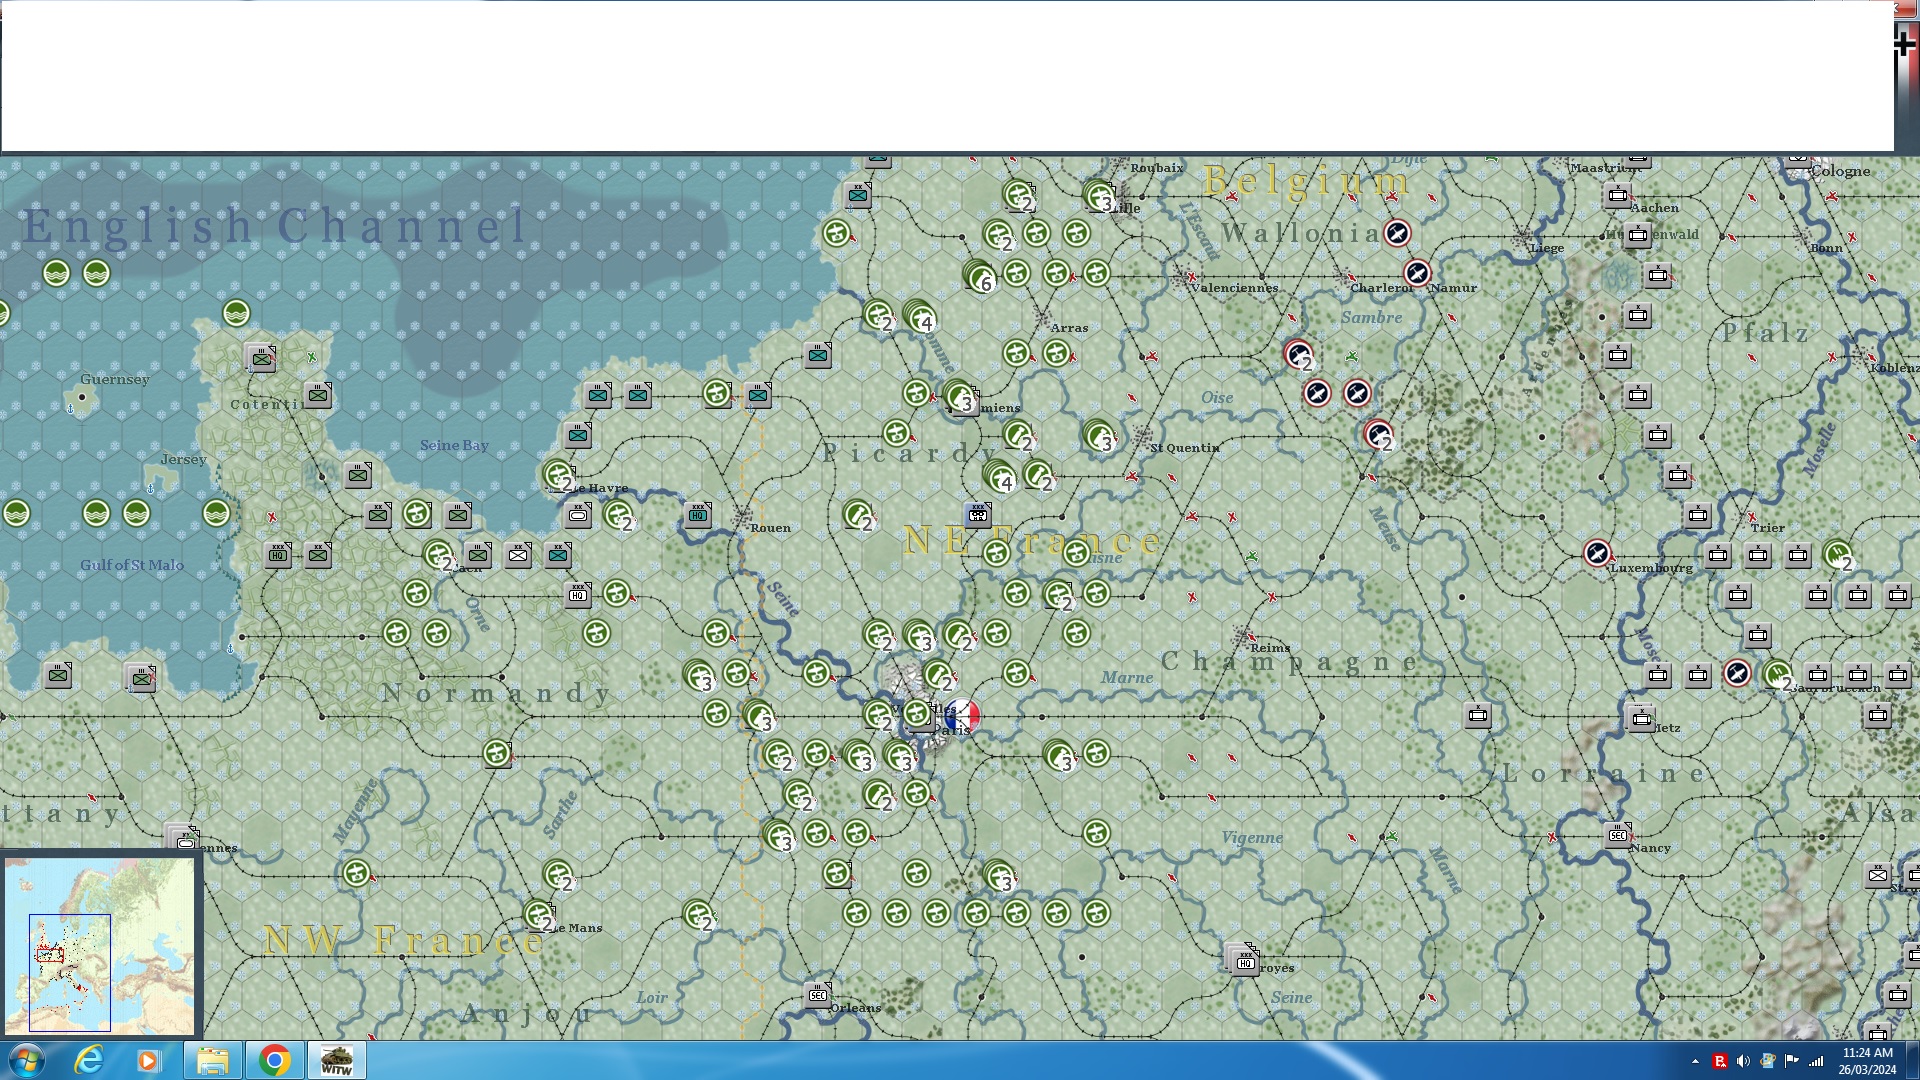Viewport: 1920px width, 1080px height.
Task: Select the HQ counter at Troyes
Action: coord(1245,961)
